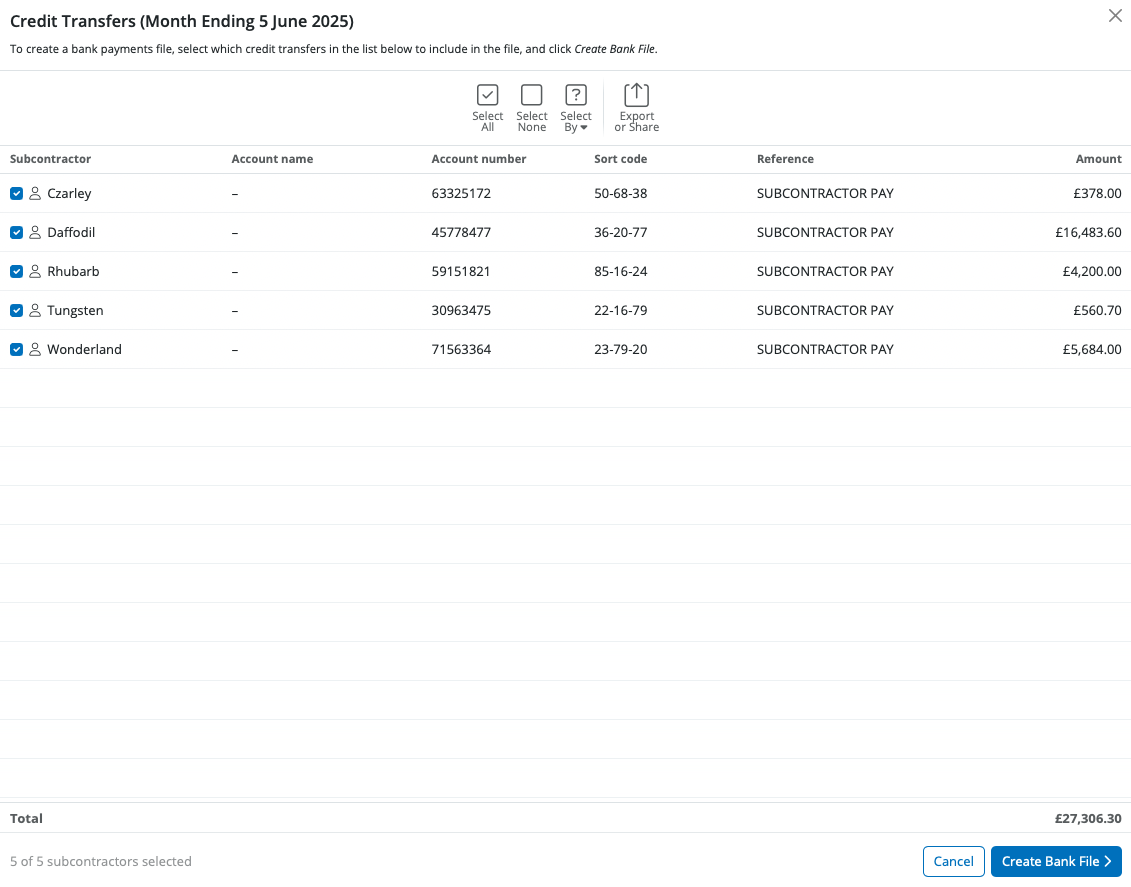Click the person icon beside Wonderland
This screenshot has height=887, width=1131.
coord(35,349)
